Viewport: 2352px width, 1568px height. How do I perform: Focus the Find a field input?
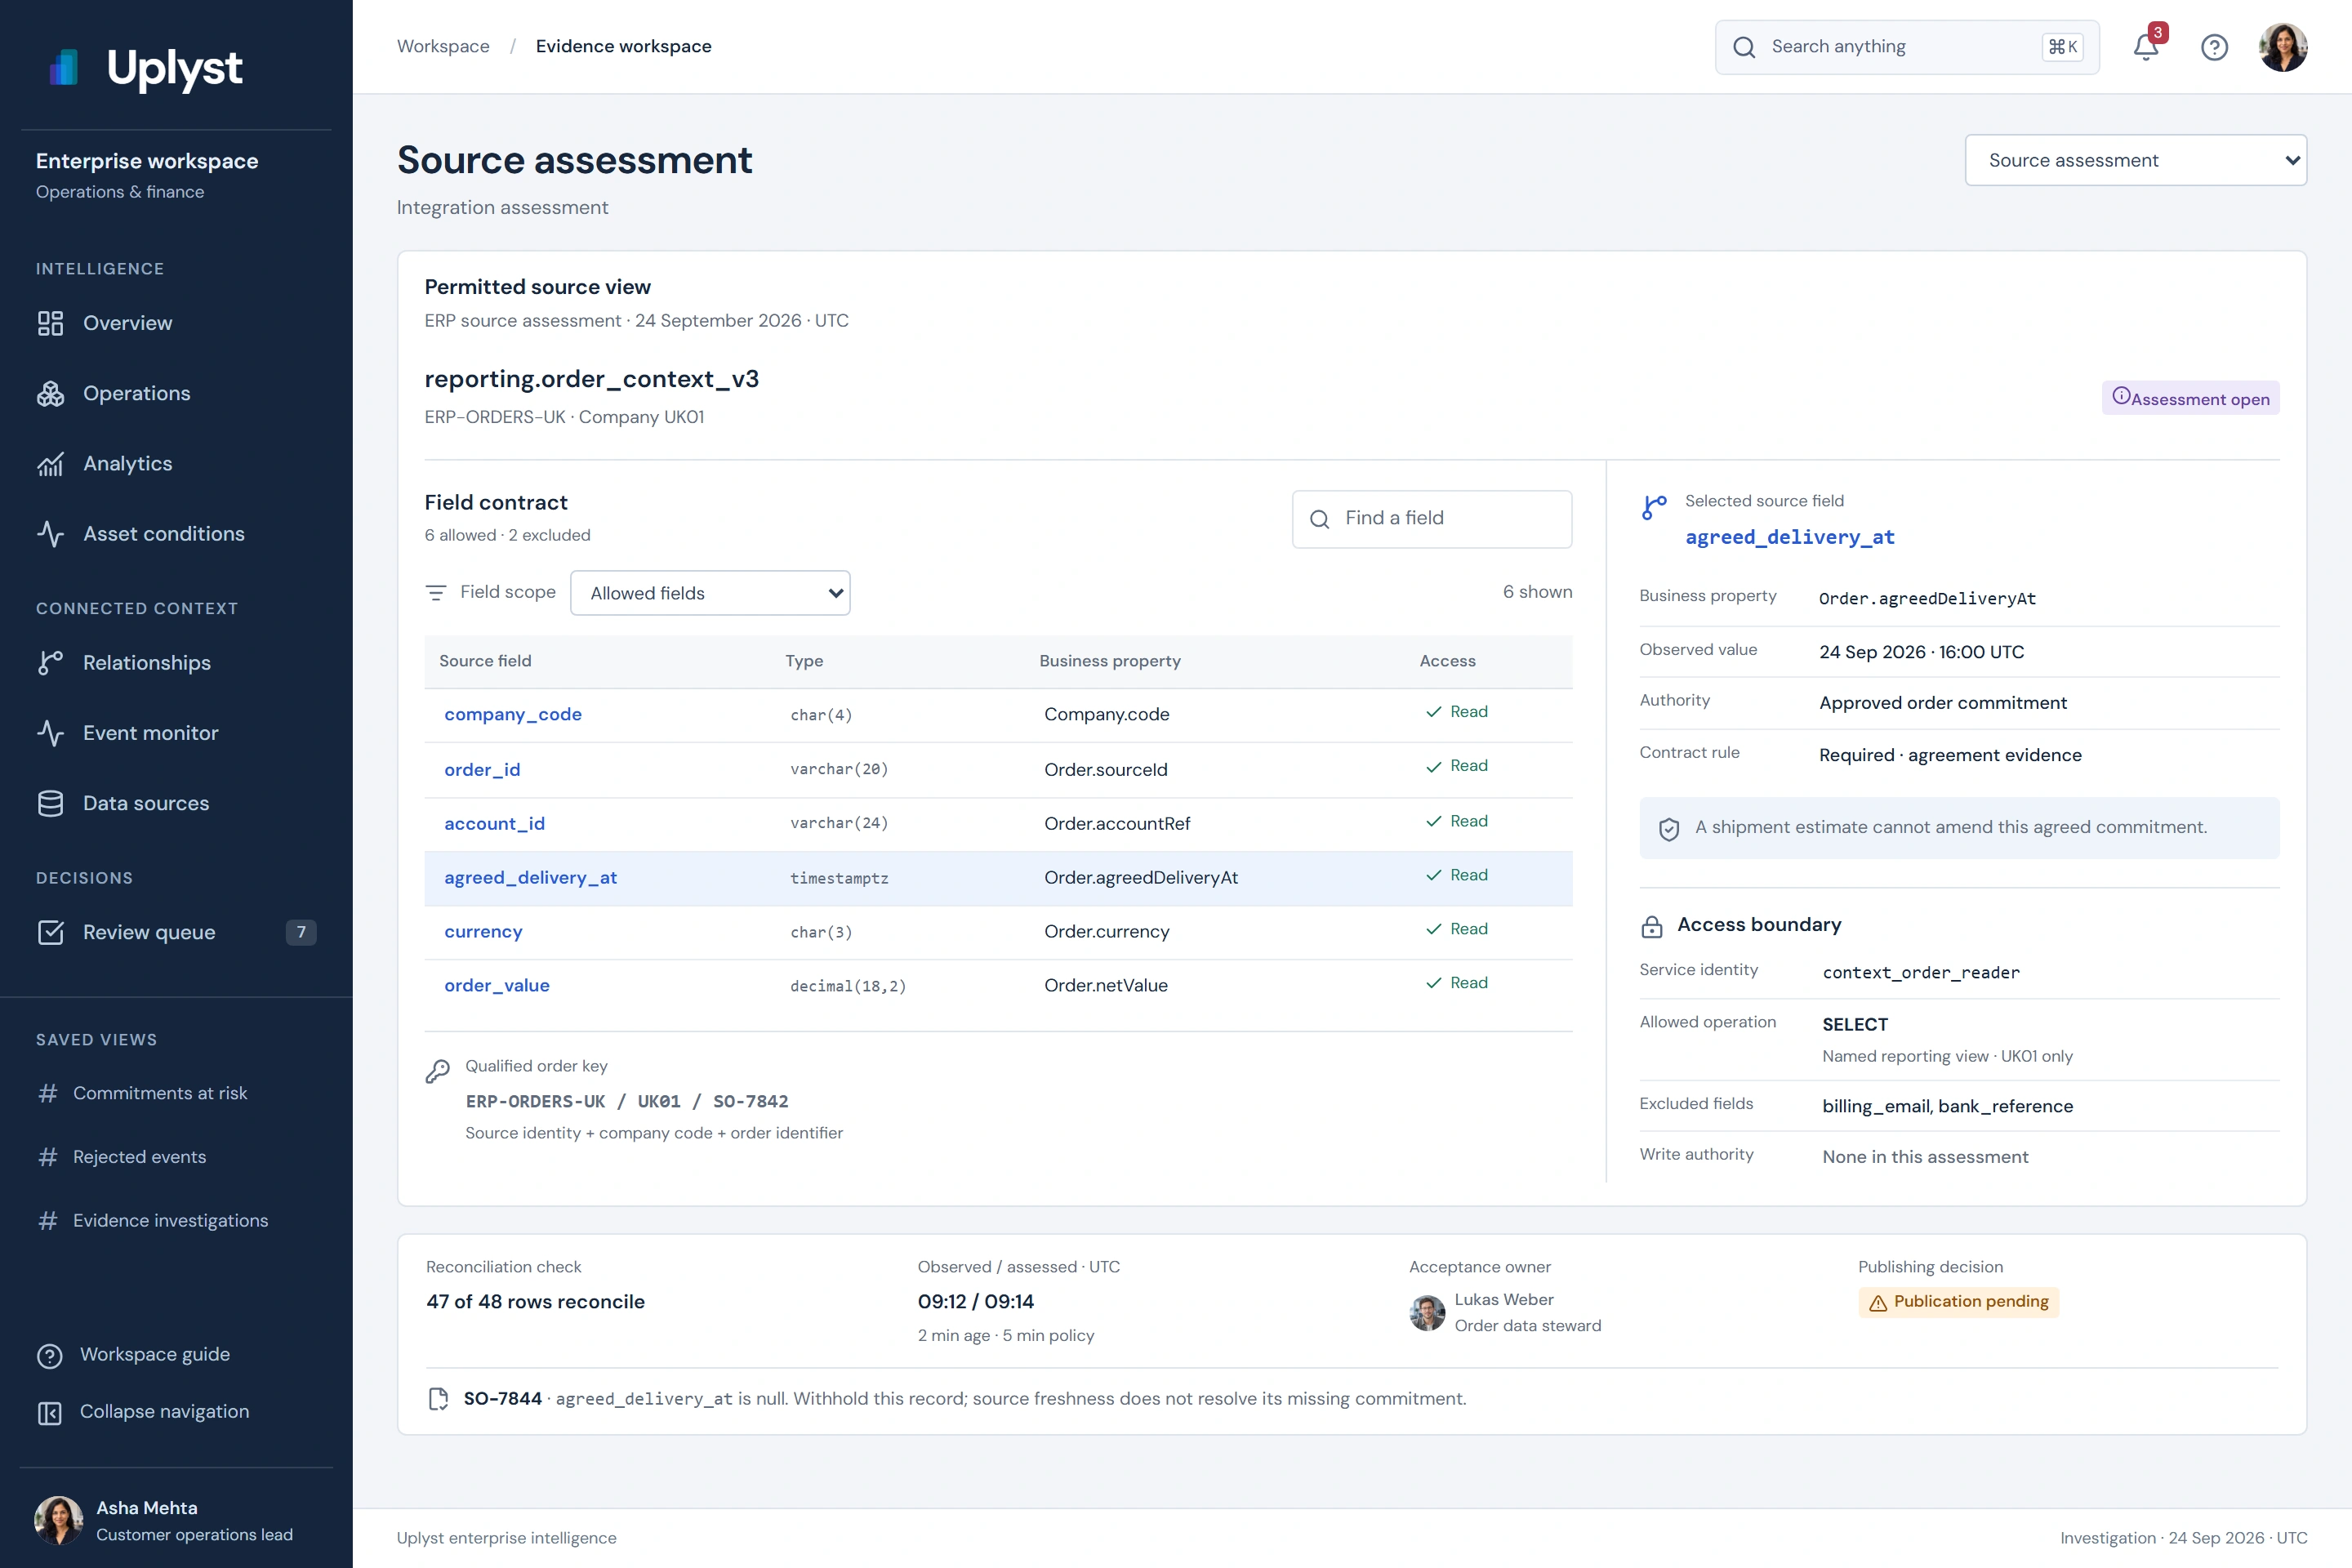tap(1431, 518)
